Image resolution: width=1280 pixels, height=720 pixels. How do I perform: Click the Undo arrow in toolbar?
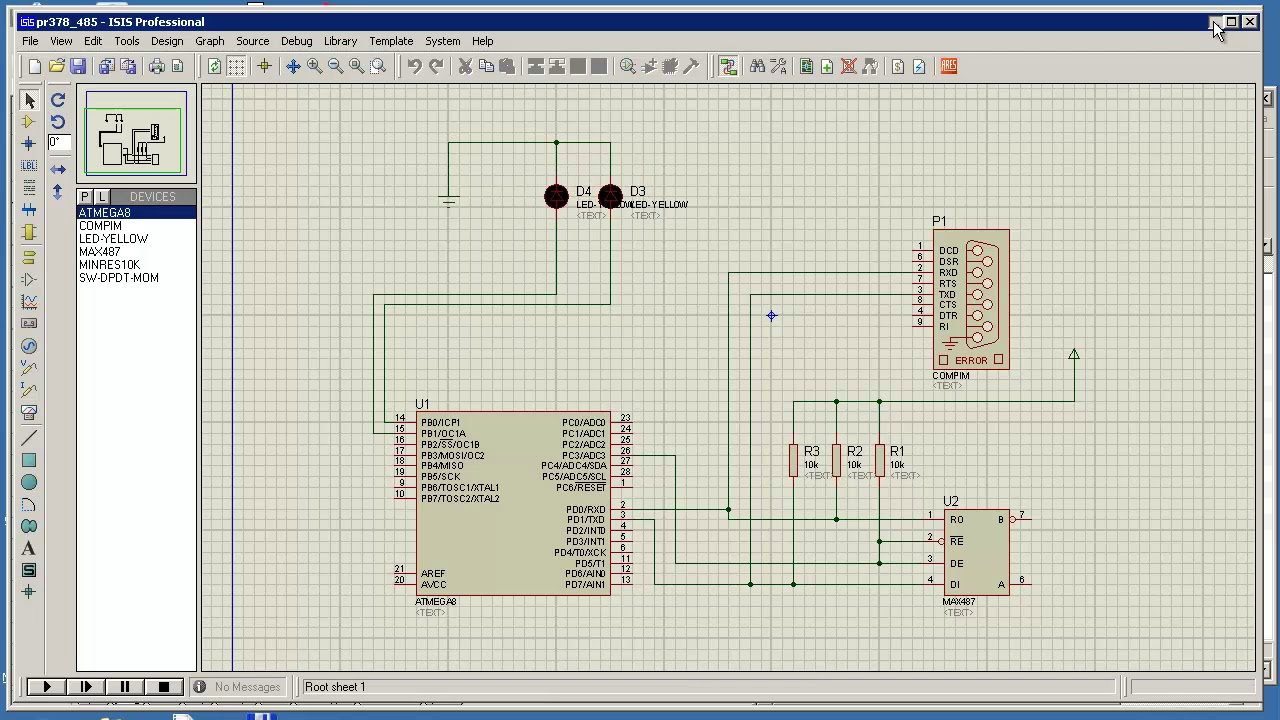(414, 66)
